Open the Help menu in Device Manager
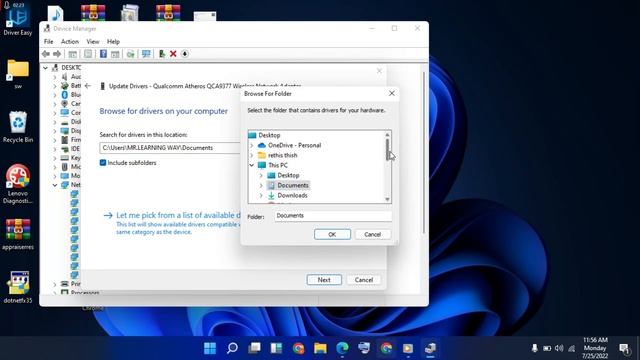The width and height of the screenshot is (640, 360). tap(113, 42)
